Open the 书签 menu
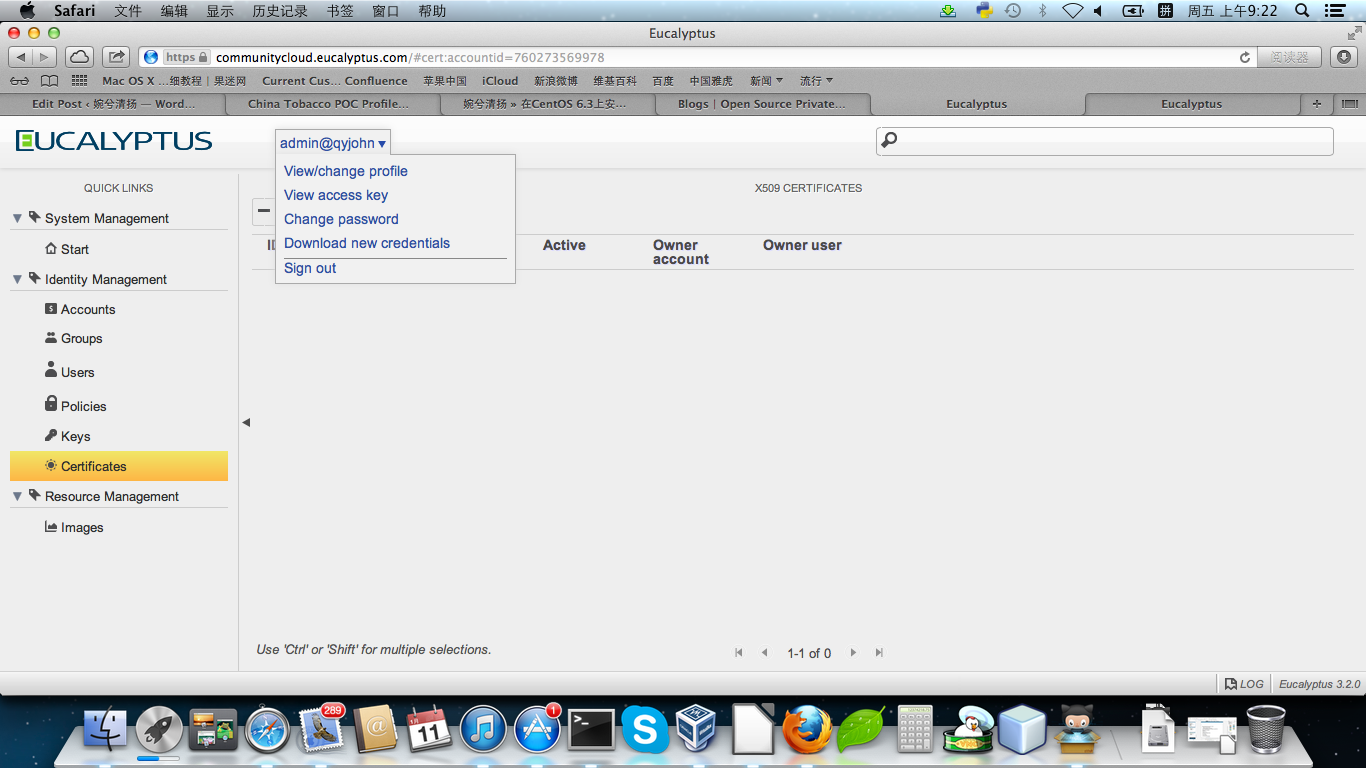 click(340, 11)
